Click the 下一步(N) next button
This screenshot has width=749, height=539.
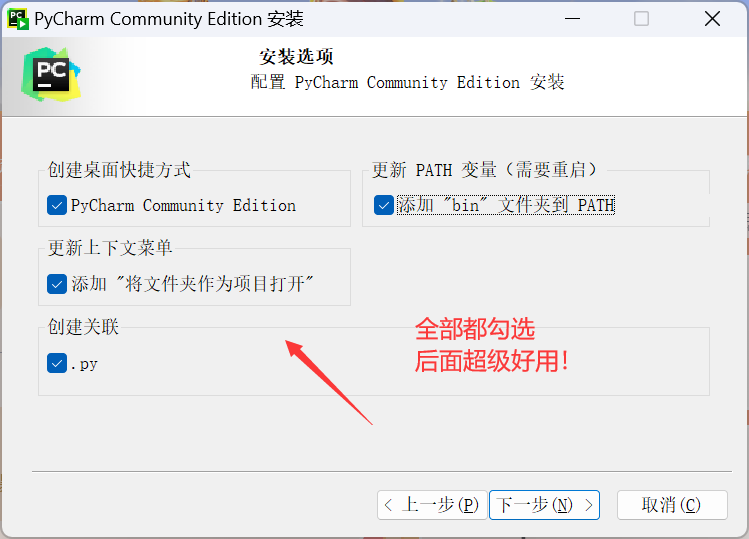coord(544,505)
